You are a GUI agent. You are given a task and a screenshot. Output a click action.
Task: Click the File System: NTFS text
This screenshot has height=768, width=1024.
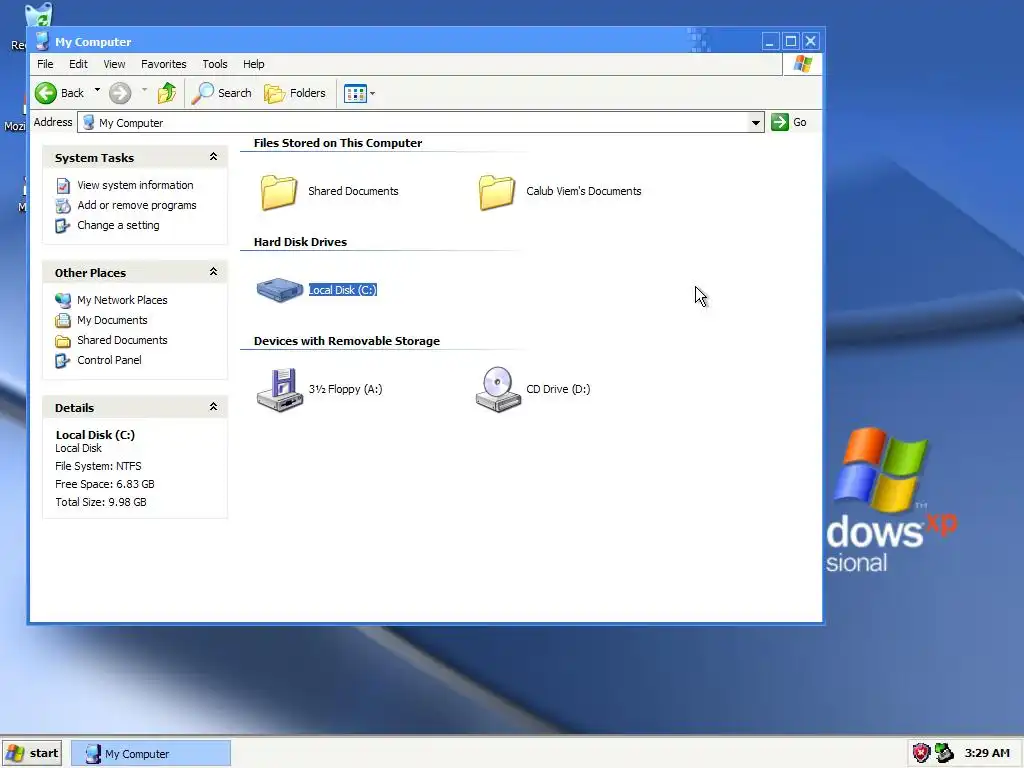click(98, 466)
